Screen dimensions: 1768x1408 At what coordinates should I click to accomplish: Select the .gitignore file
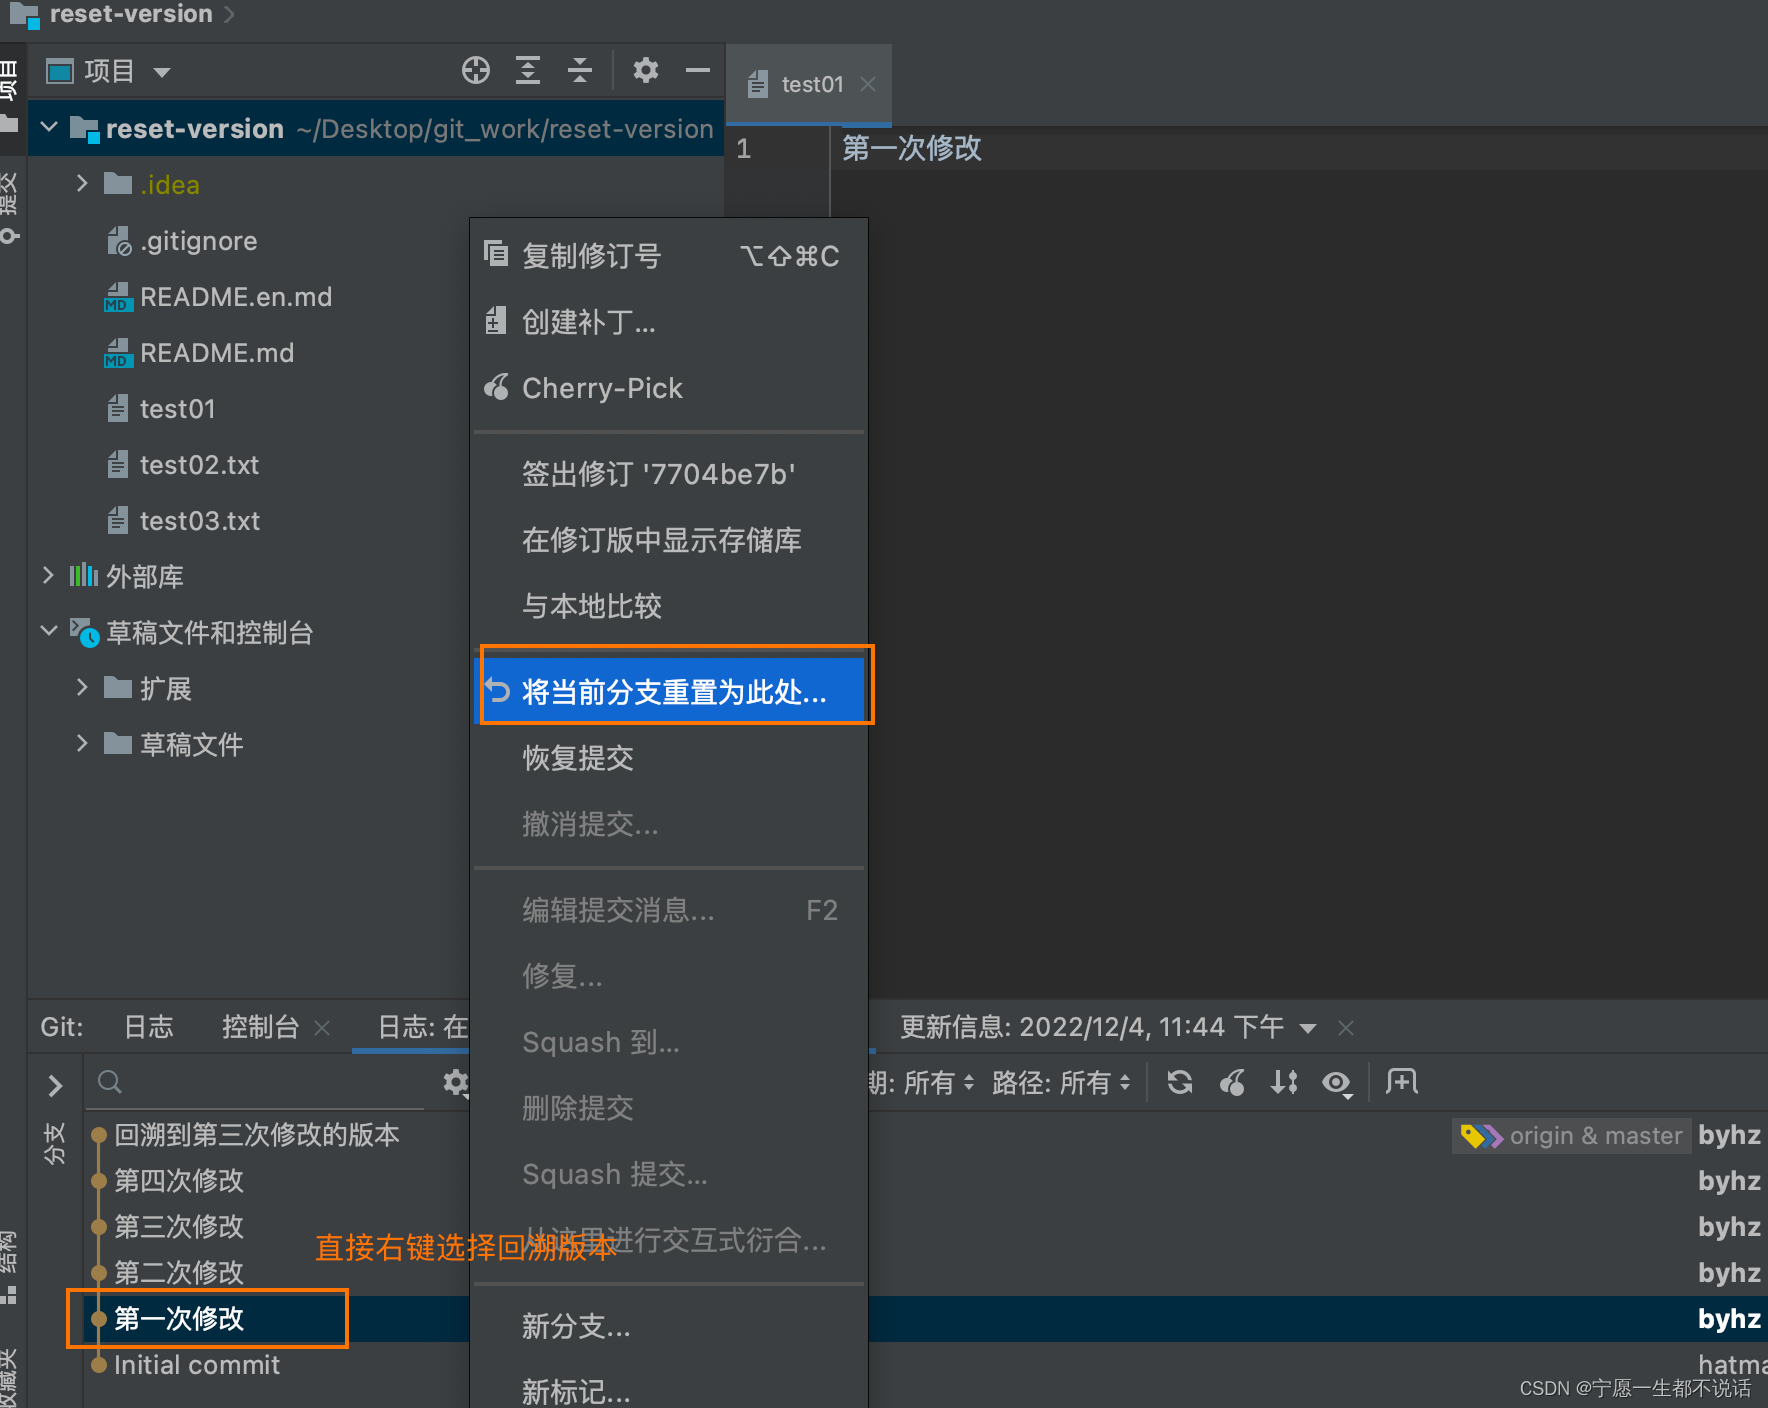pos(182,241)
